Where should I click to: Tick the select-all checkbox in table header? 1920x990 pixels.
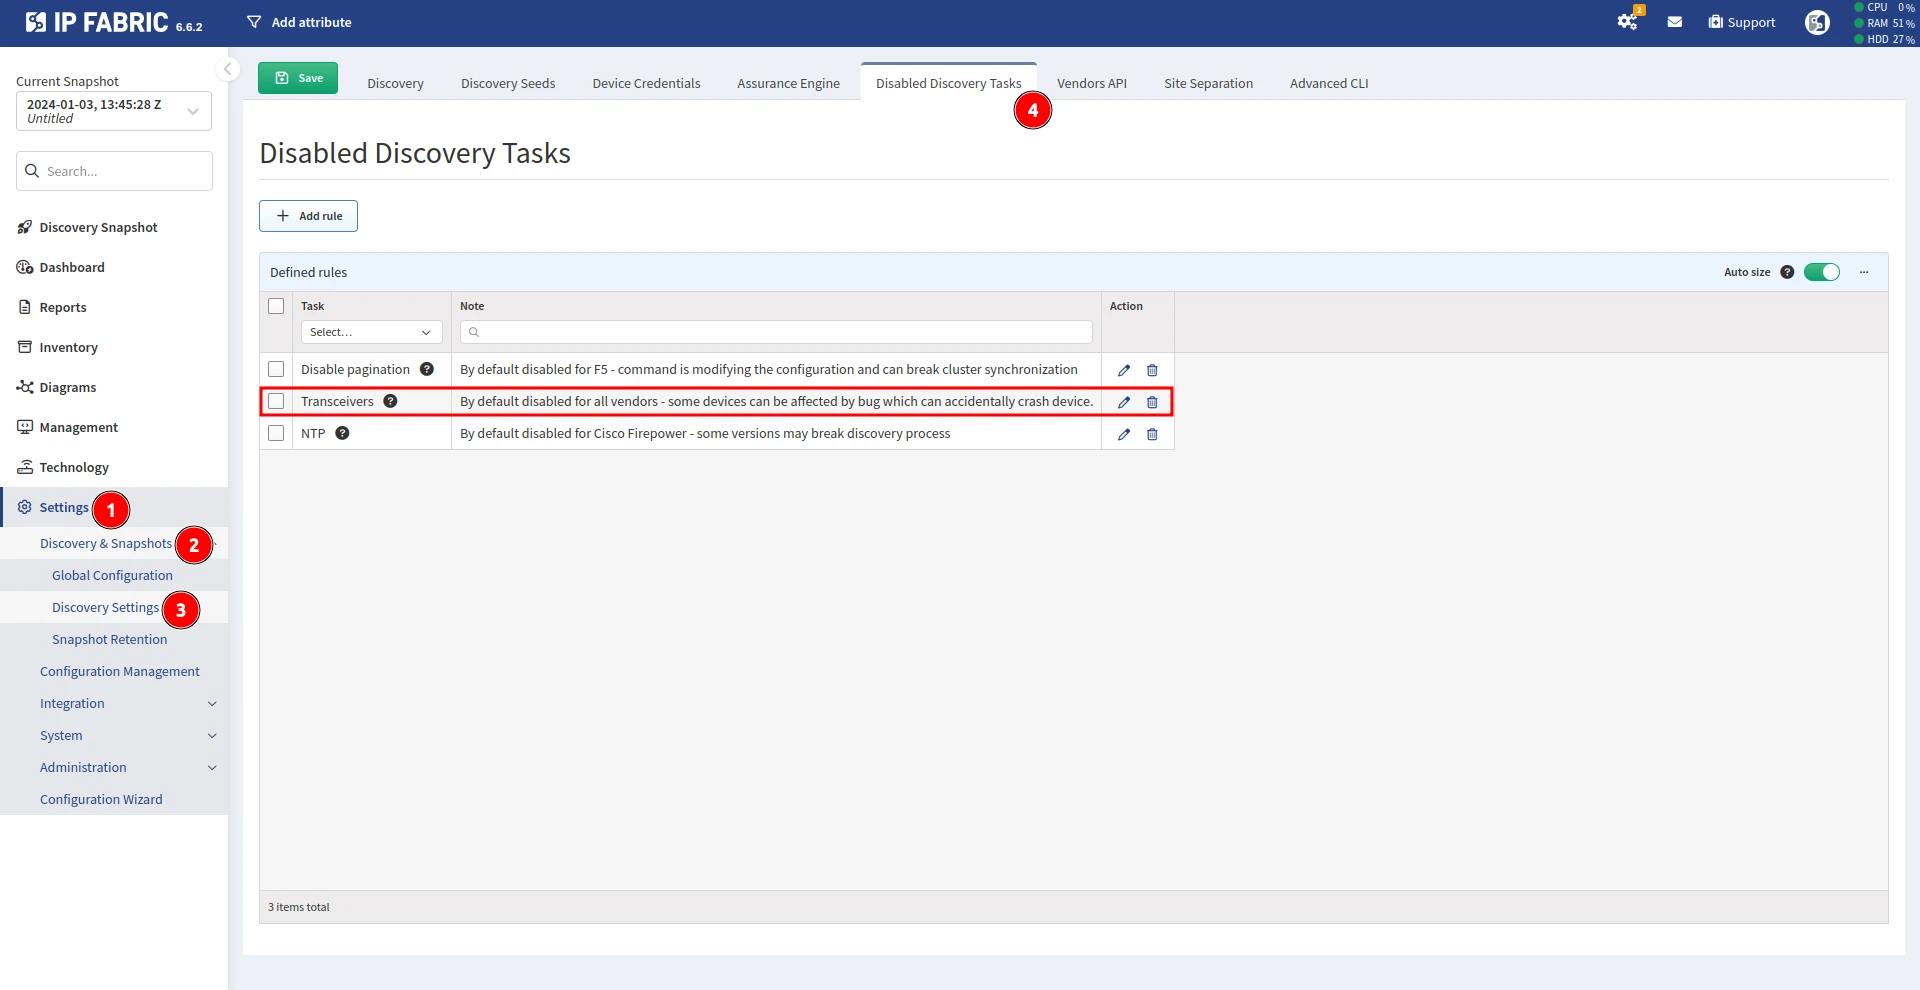[x=276, y=306]
